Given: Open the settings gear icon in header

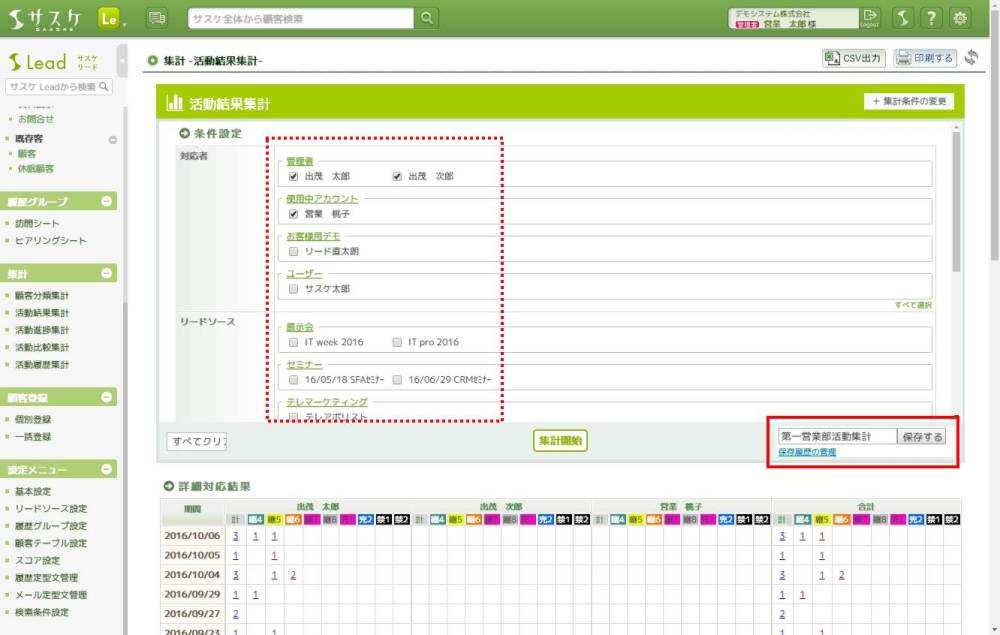Looking at the screenshot, I should (x=960, y=18).
